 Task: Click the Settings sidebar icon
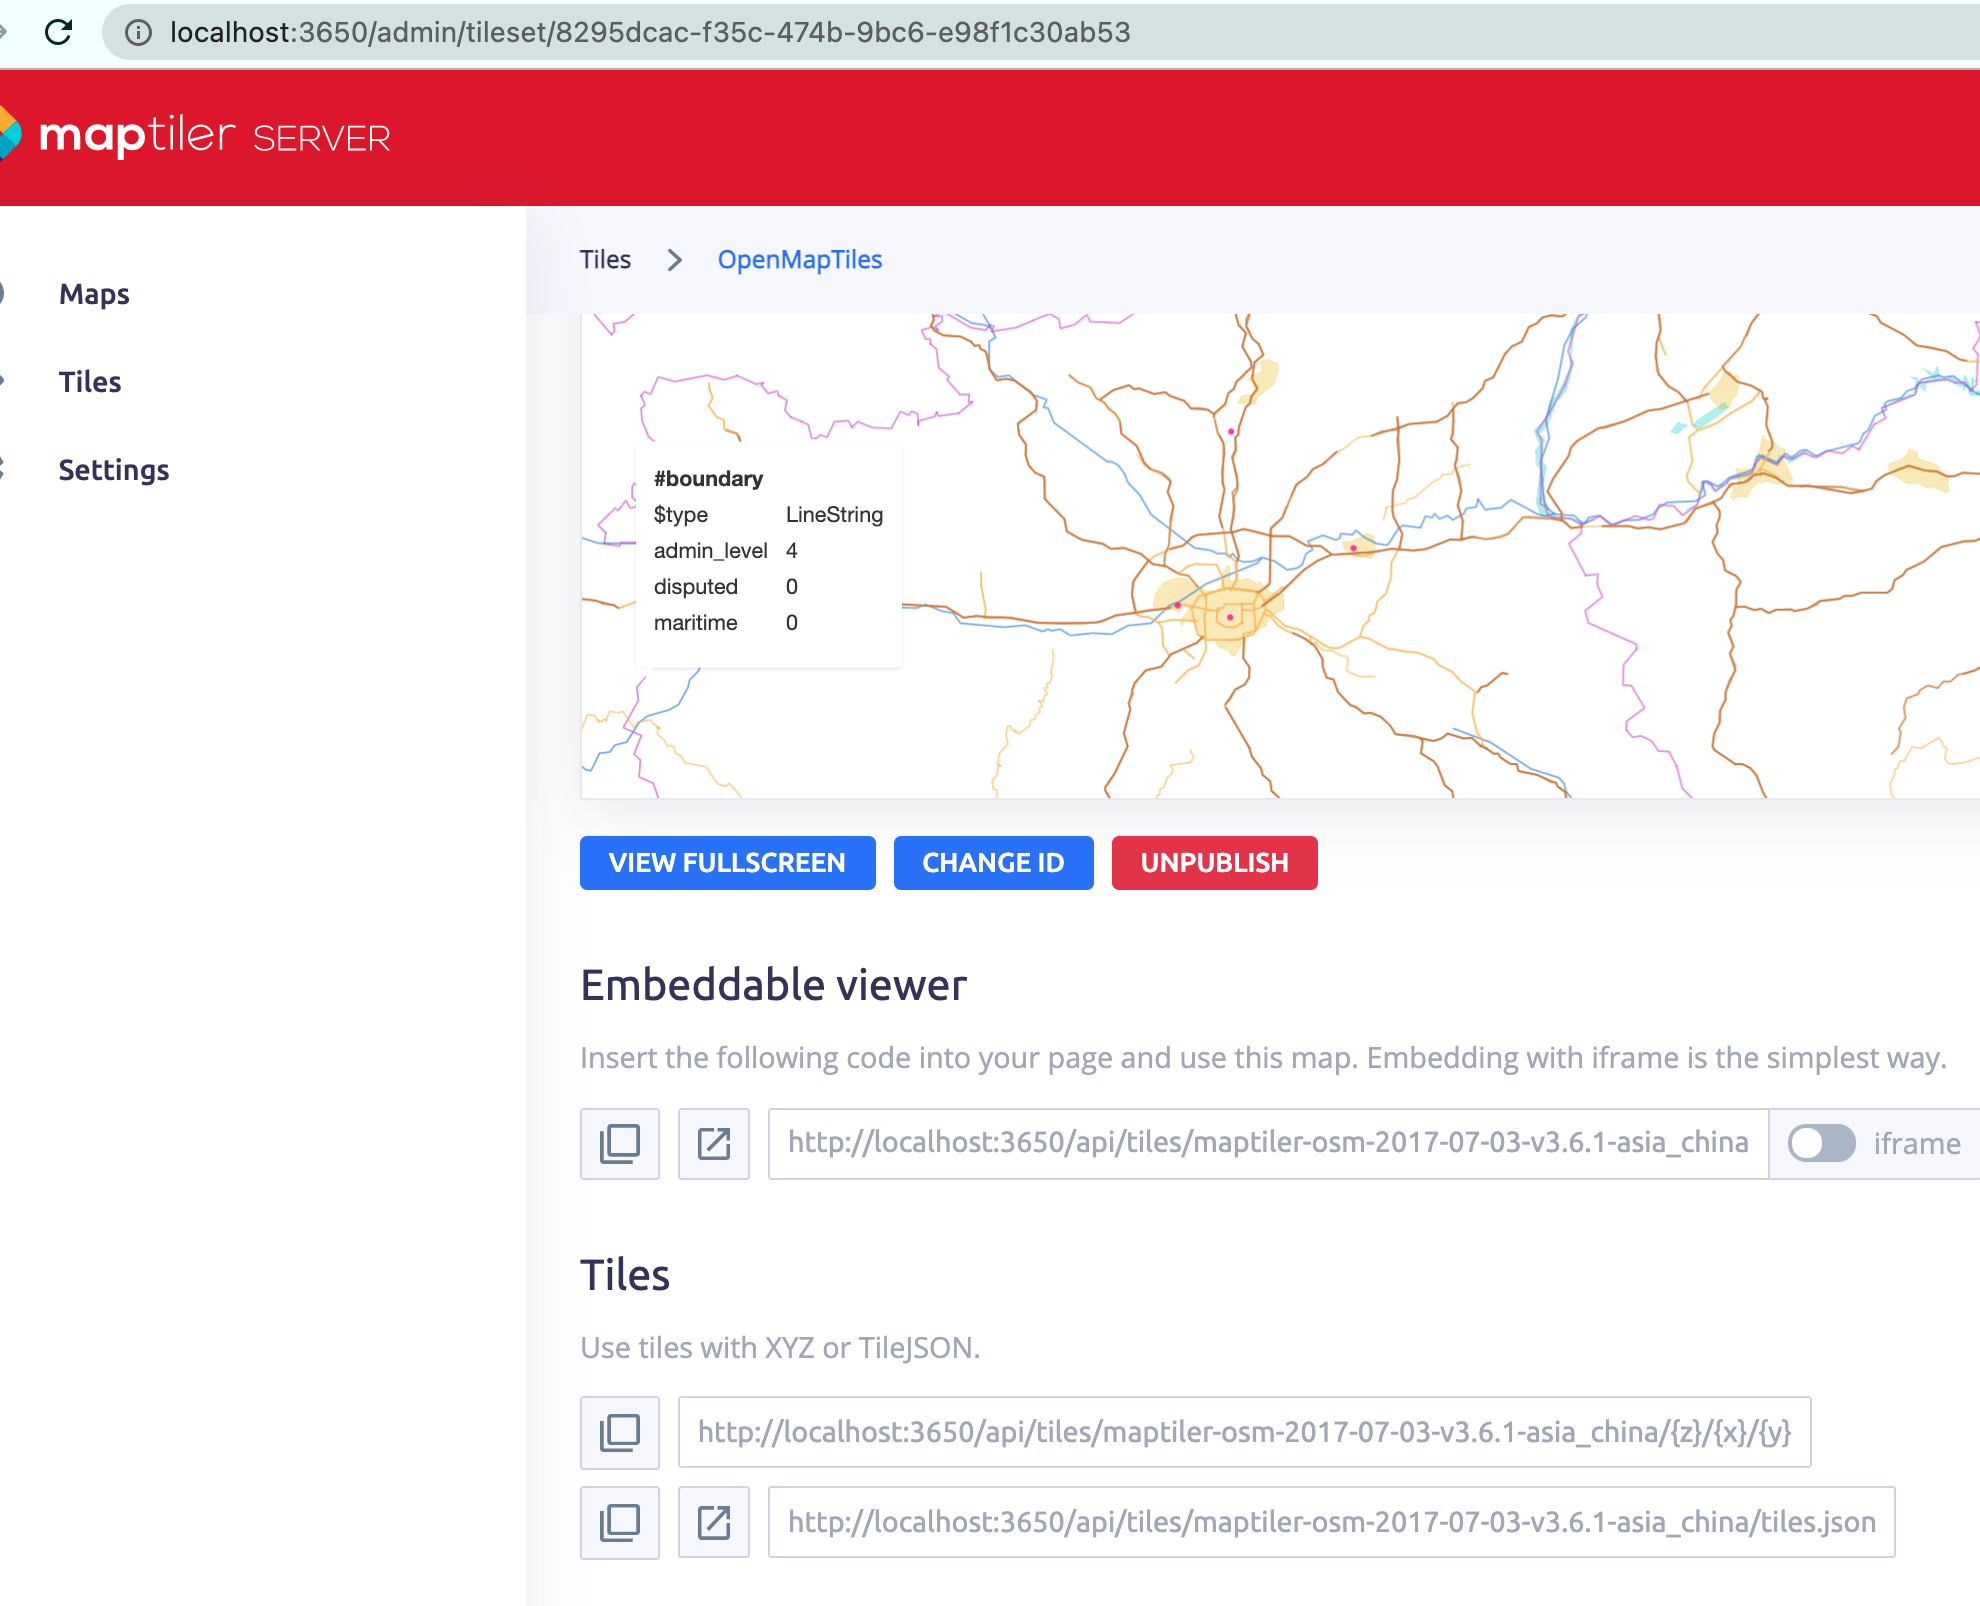click(4, 469)
